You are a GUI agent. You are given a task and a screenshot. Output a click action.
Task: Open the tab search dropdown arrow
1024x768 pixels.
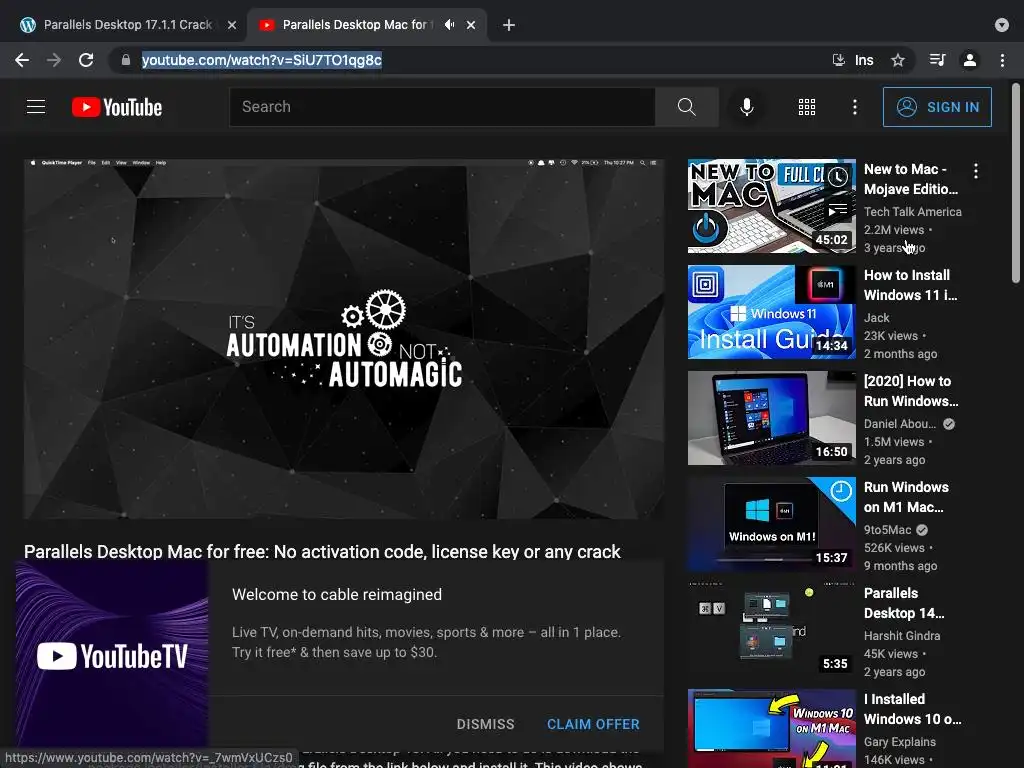1002,25
